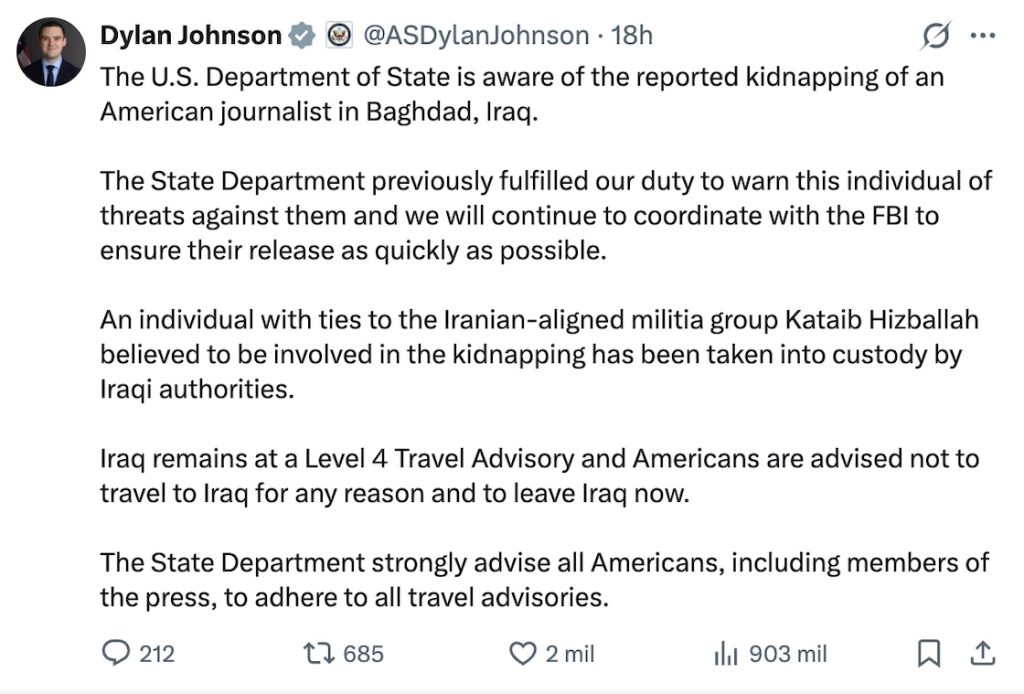Visit the @ASDylanJohnson profile handle
Screen dimensions: 1024x694
tap(477, 33)
